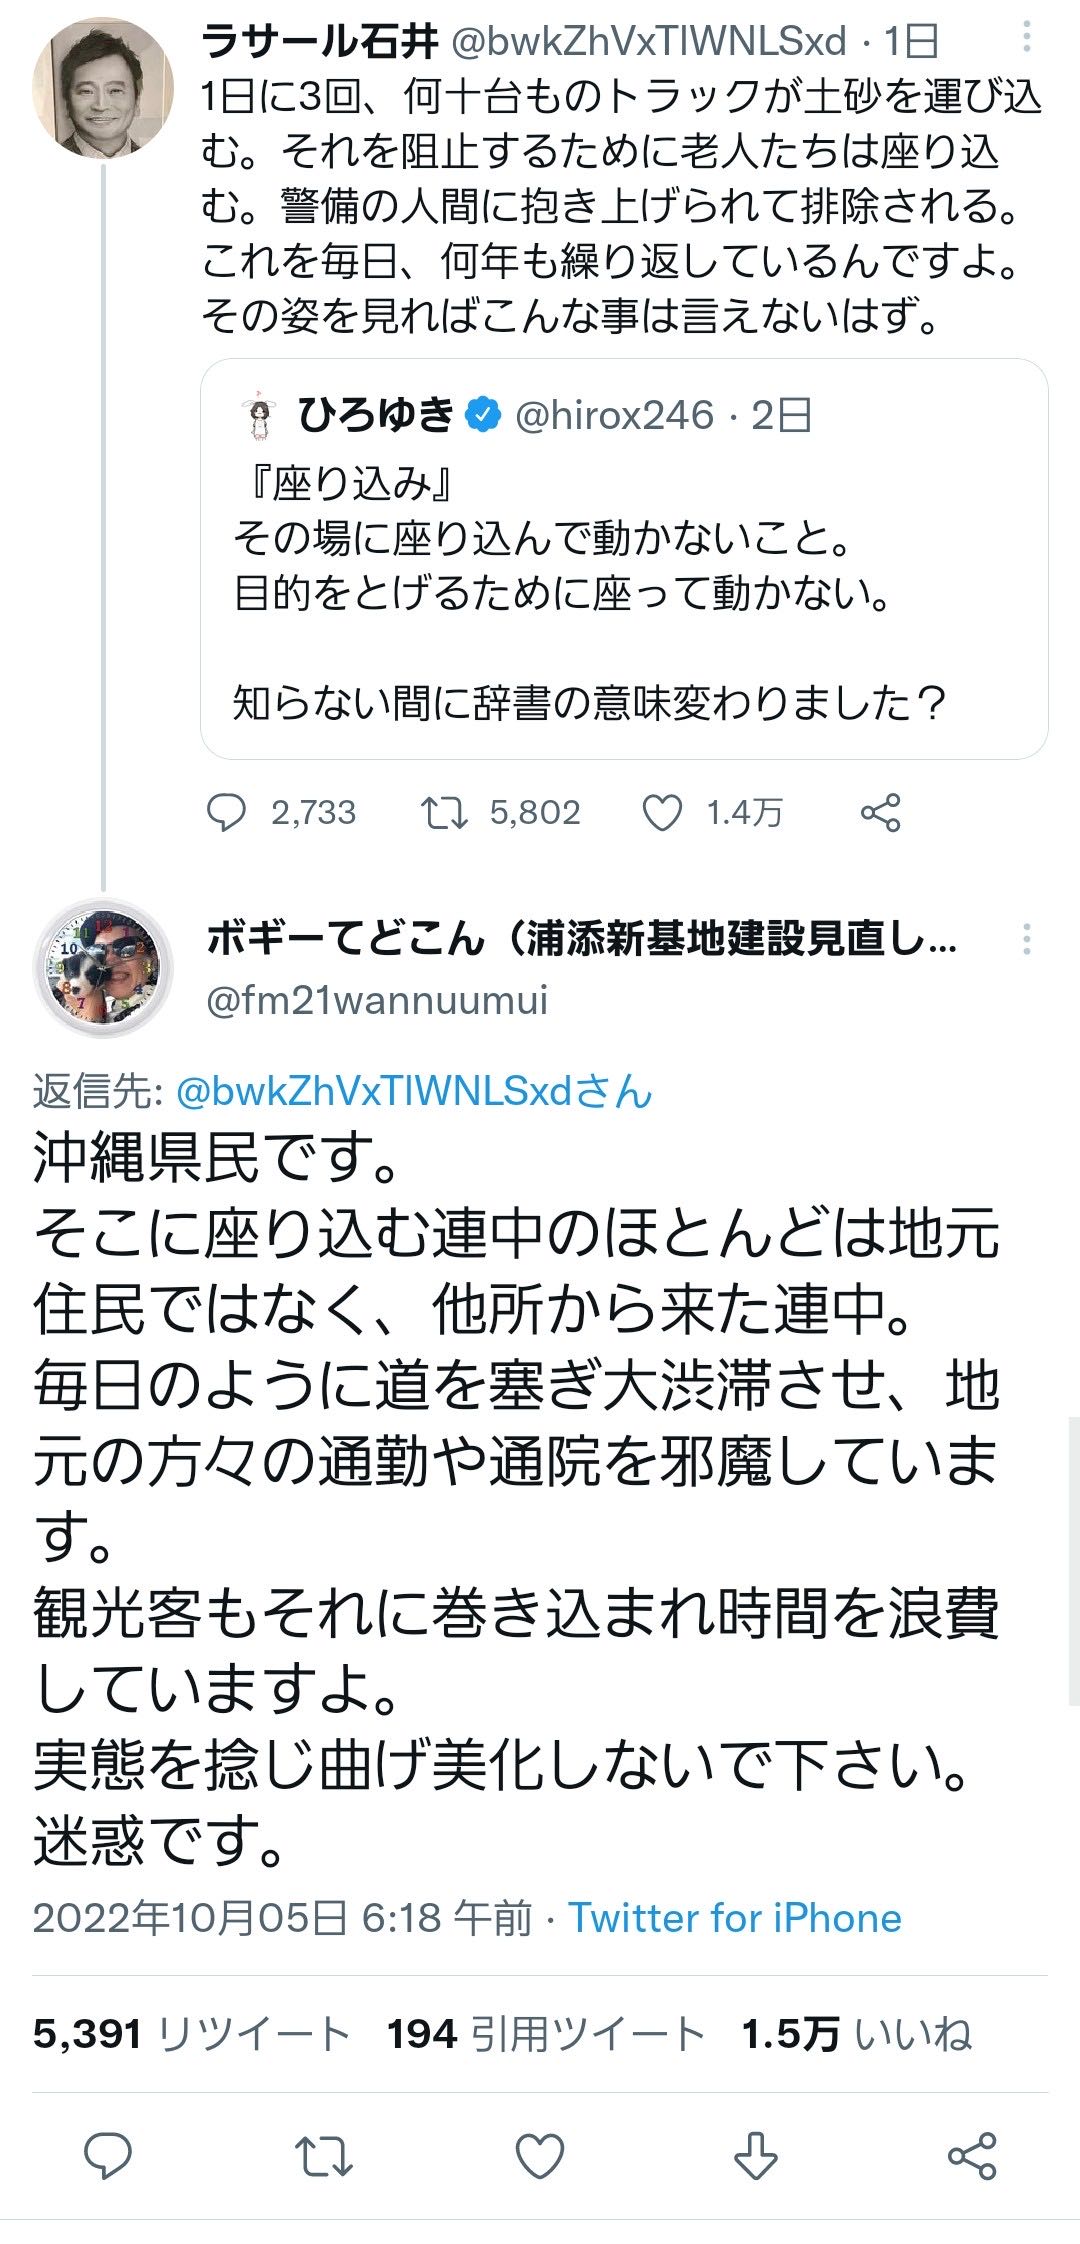
Task: Open more options menu for ボギーてどこん tweet
Action: click(1026, 939)
